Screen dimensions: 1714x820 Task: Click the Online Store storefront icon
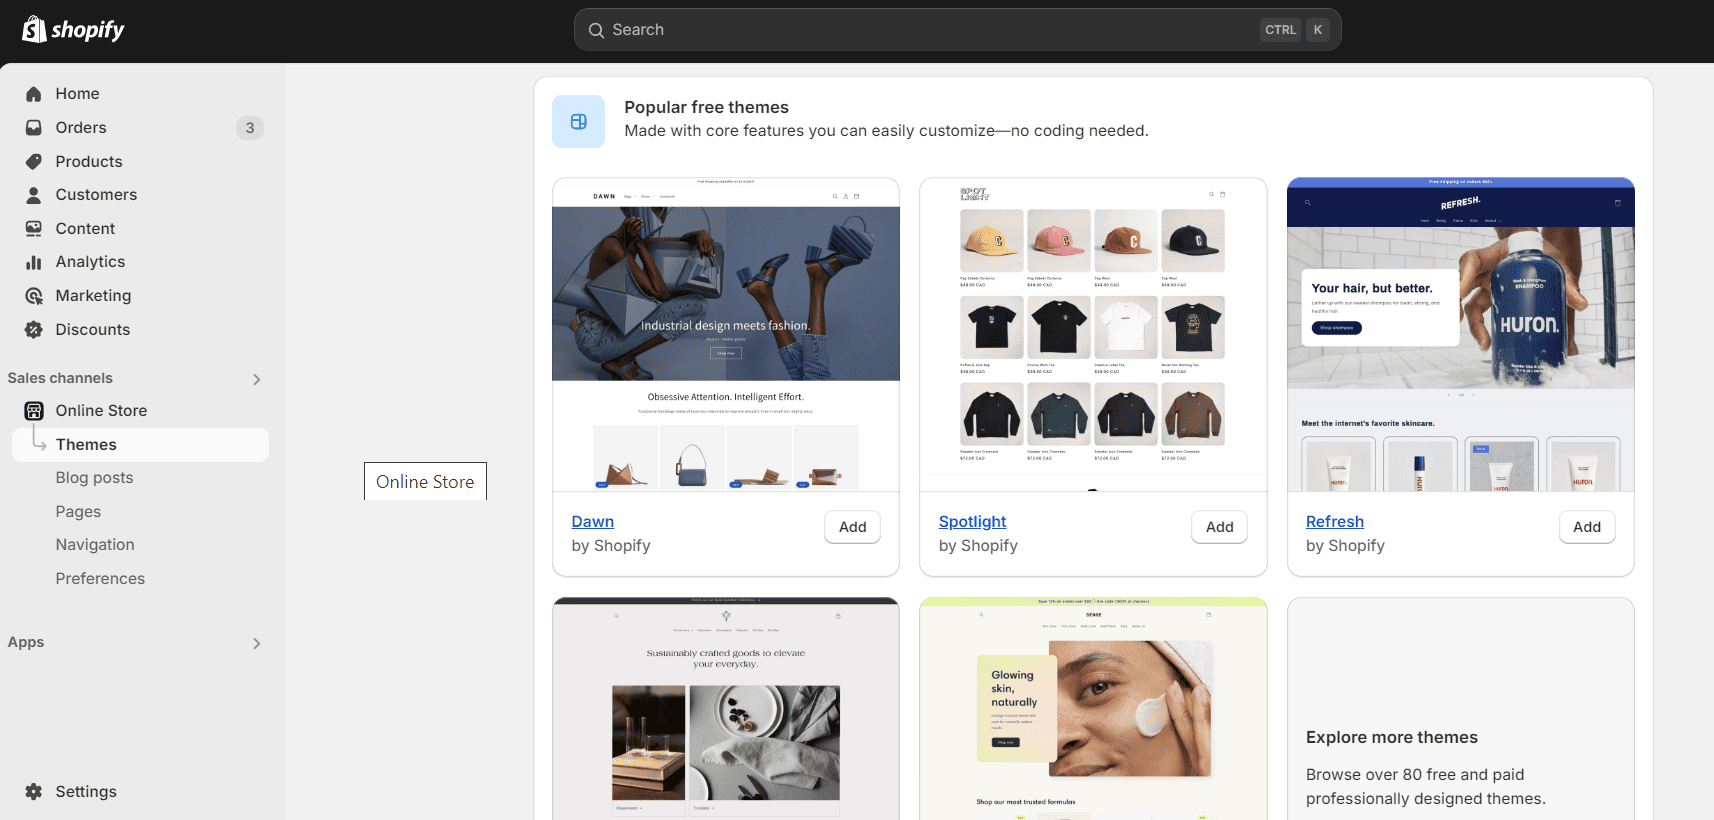(x=34, y=411)
